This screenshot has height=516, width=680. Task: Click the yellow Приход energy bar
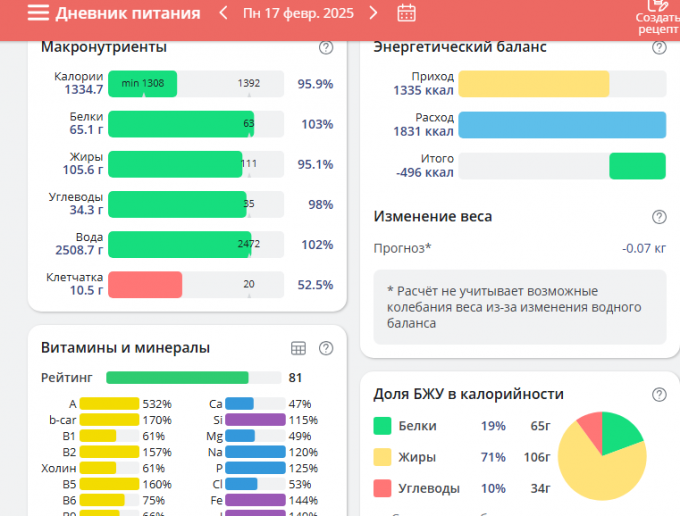tap(533, 84)
